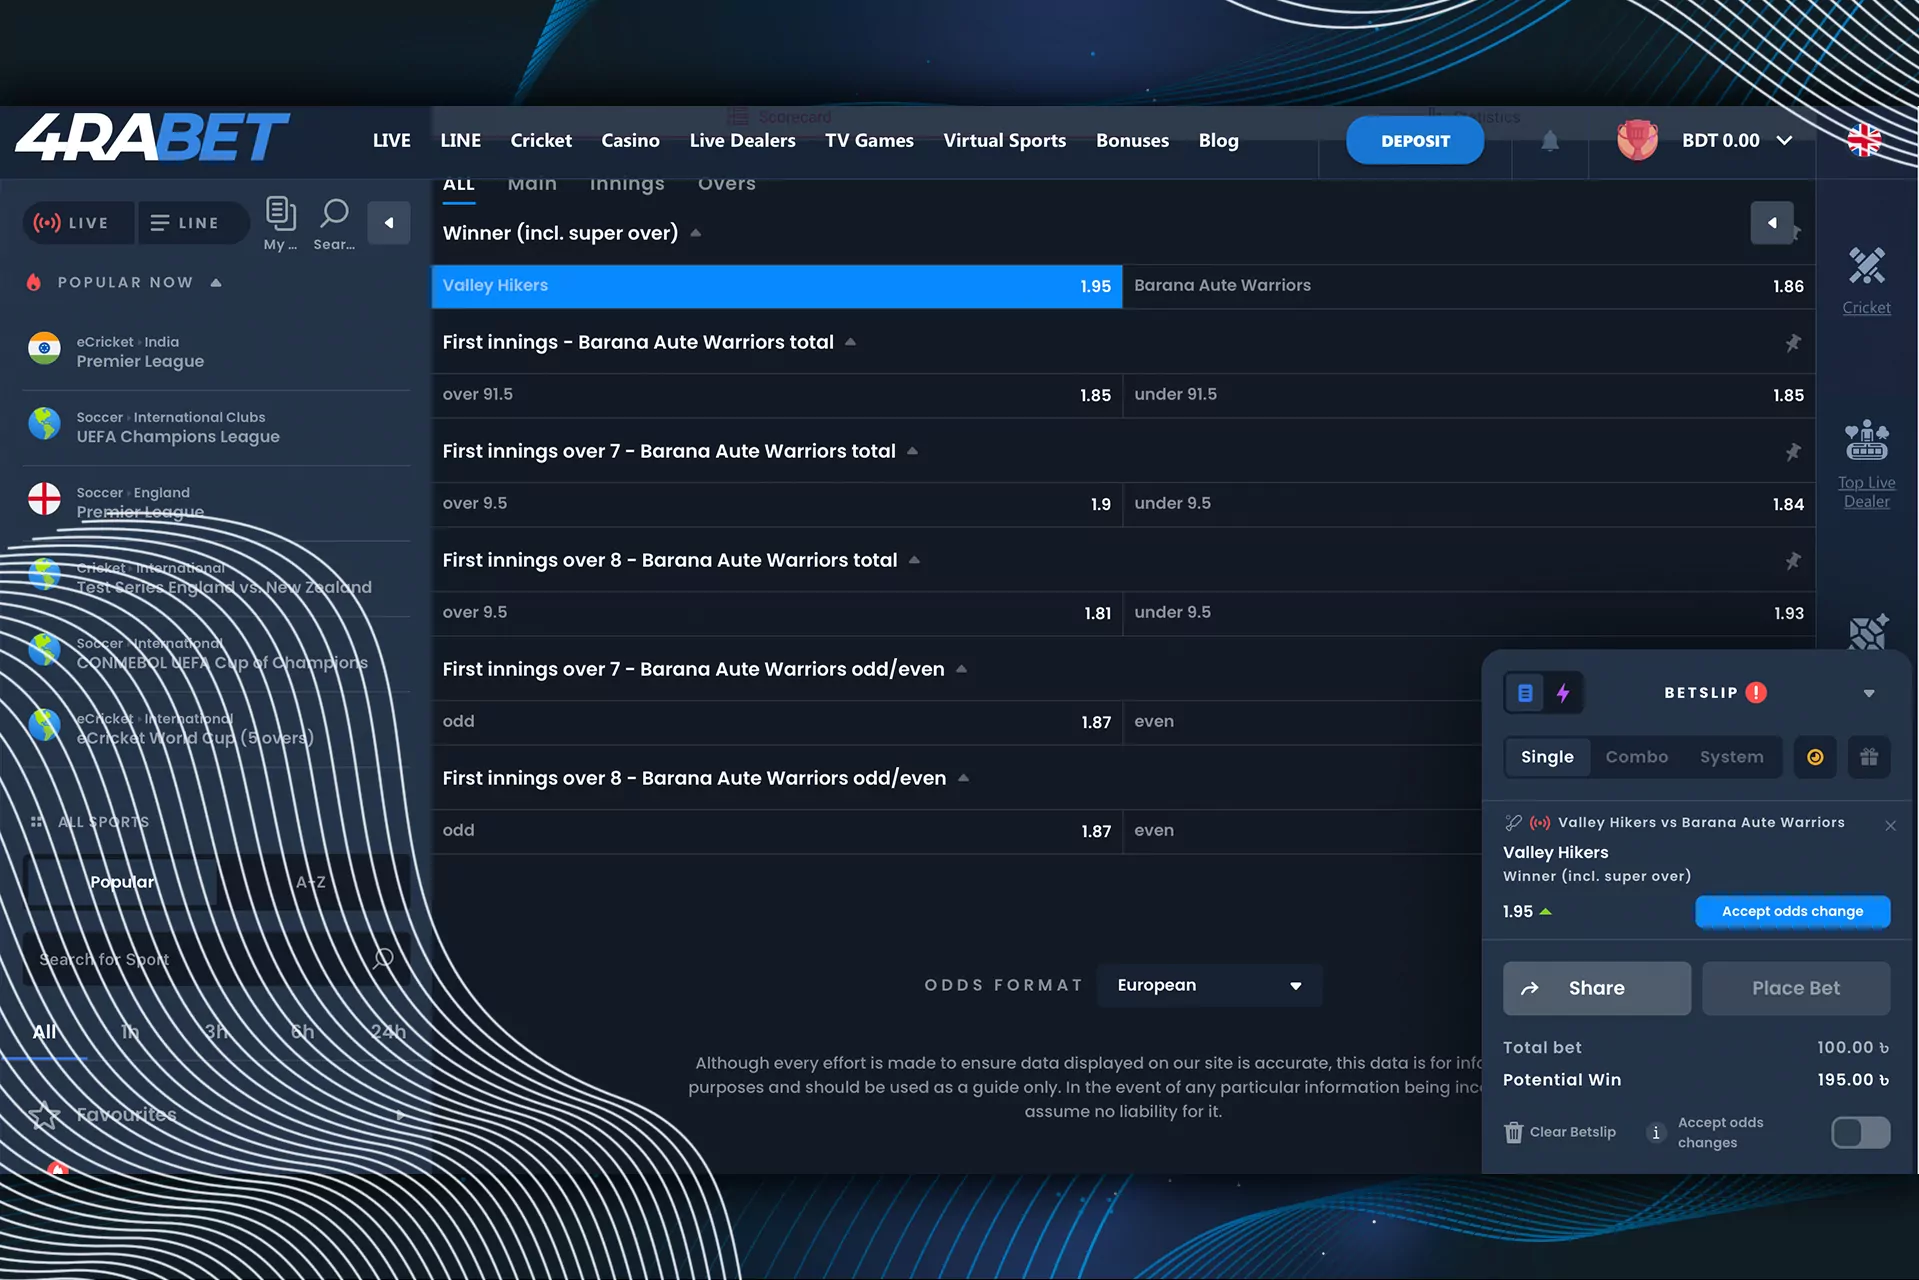
Task: Click Accept odds change button
Action: [1792, 911]
